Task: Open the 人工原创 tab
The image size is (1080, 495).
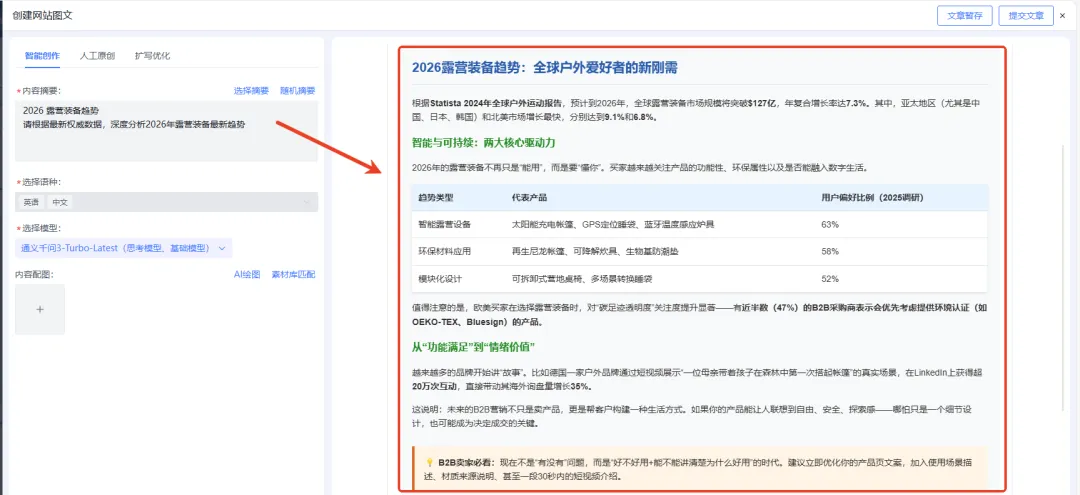Action: (97, 56)
